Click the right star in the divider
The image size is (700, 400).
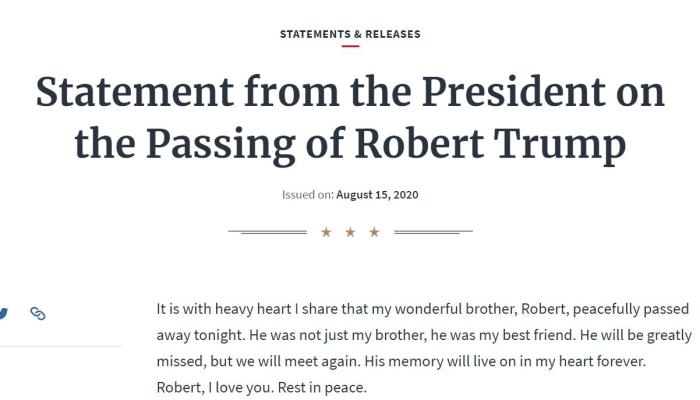pos(375,232)
